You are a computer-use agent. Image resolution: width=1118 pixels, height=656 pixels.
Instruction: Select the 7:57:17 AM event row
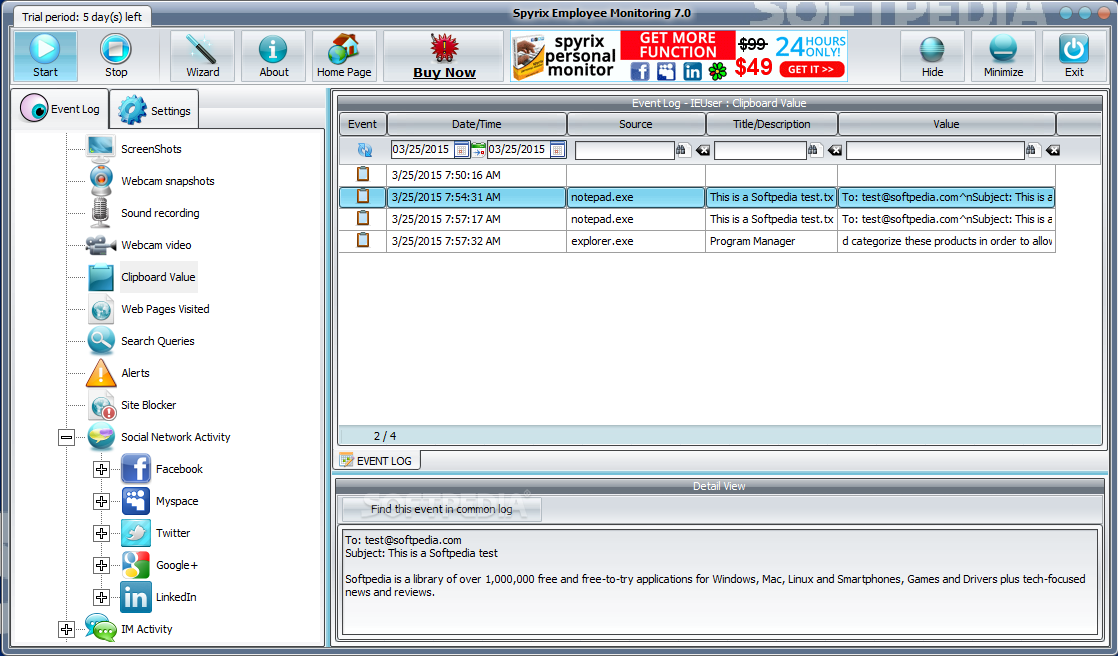coord(697,219)
